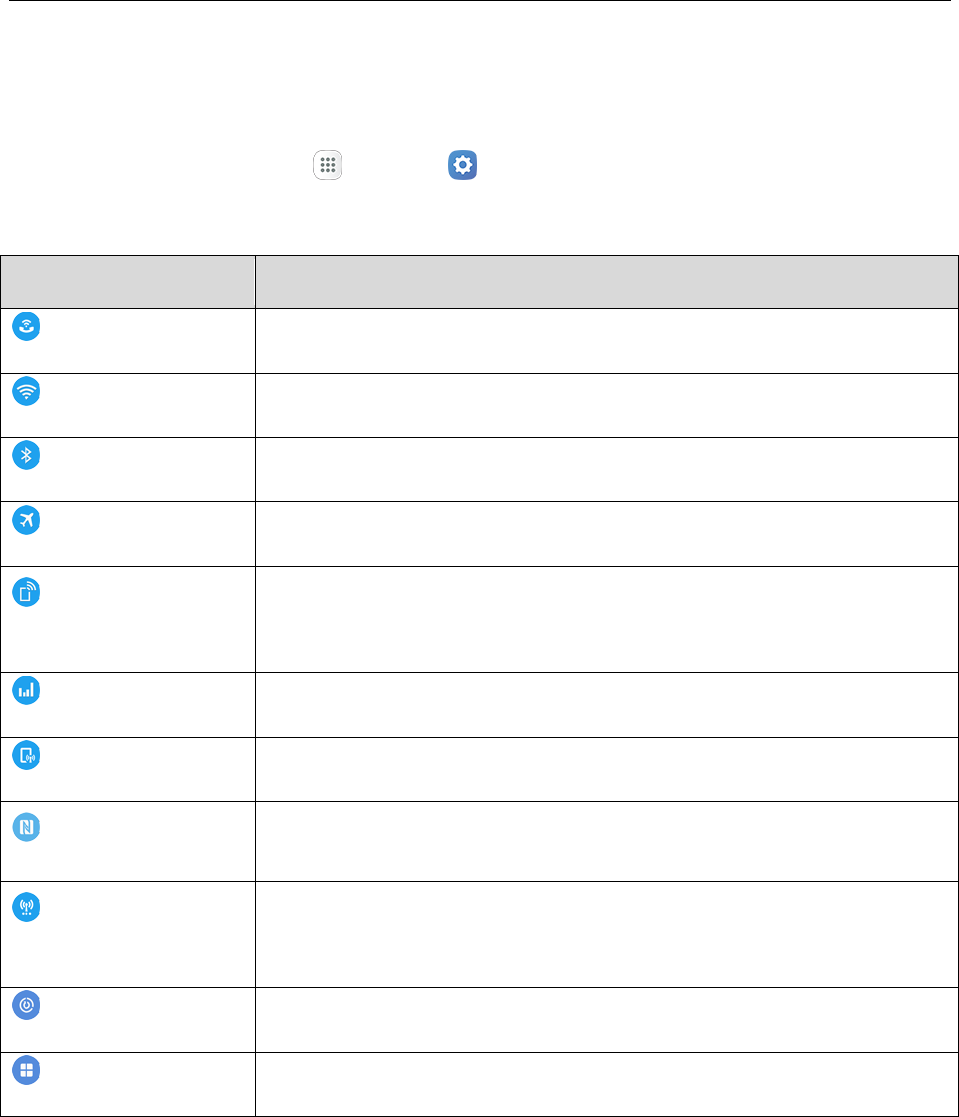The width and height of the screenshot is (959, 1117).
Task: Click the Smart Manager power icon
Action: [x=27, y=1006]
